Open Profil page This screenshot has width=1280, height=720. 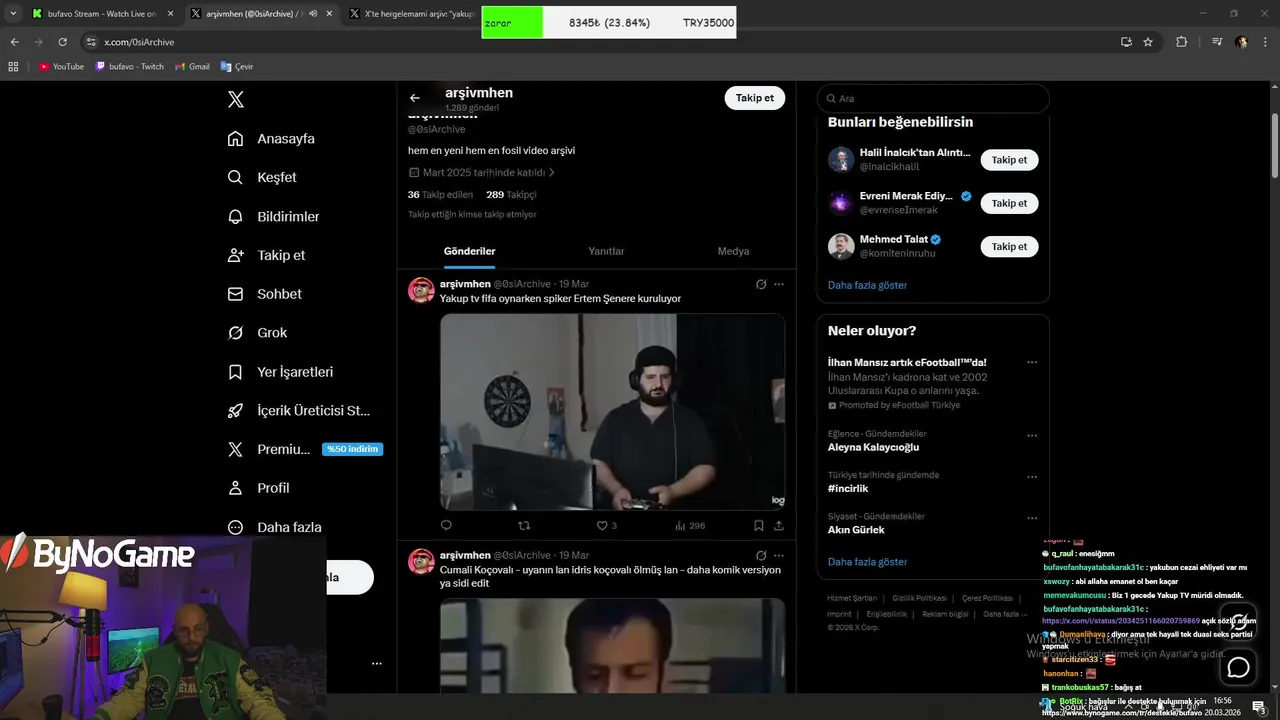[x=258, y=488]
